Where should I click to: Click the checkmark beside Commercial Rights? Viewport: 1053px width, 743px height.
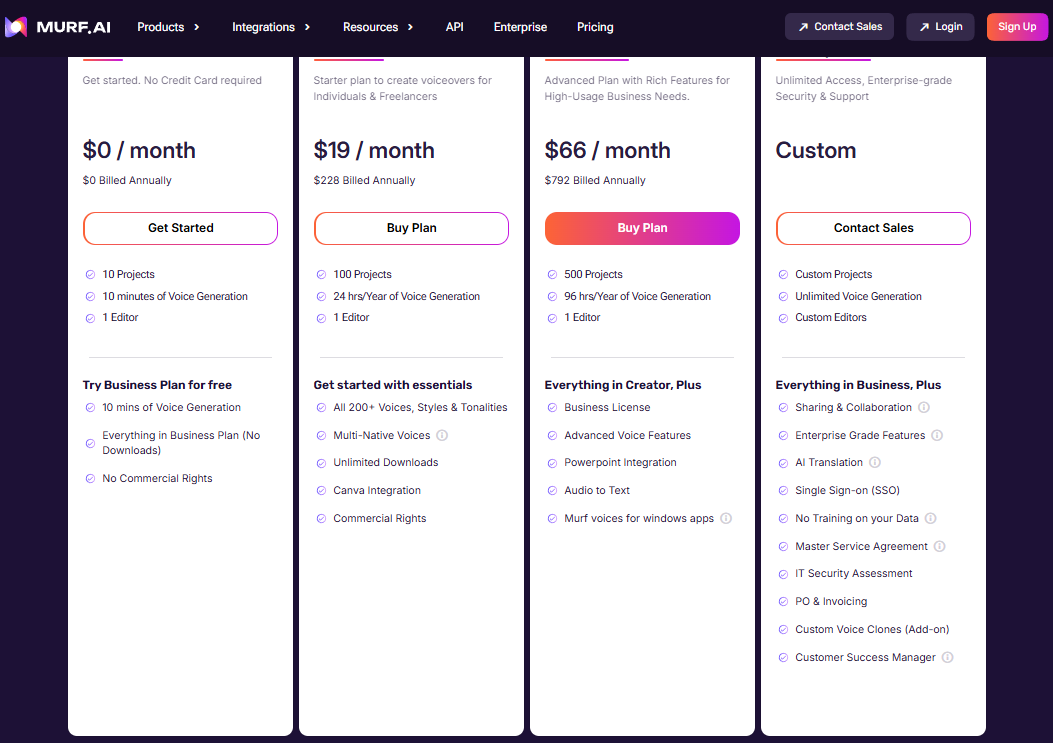tap(320, 518)
